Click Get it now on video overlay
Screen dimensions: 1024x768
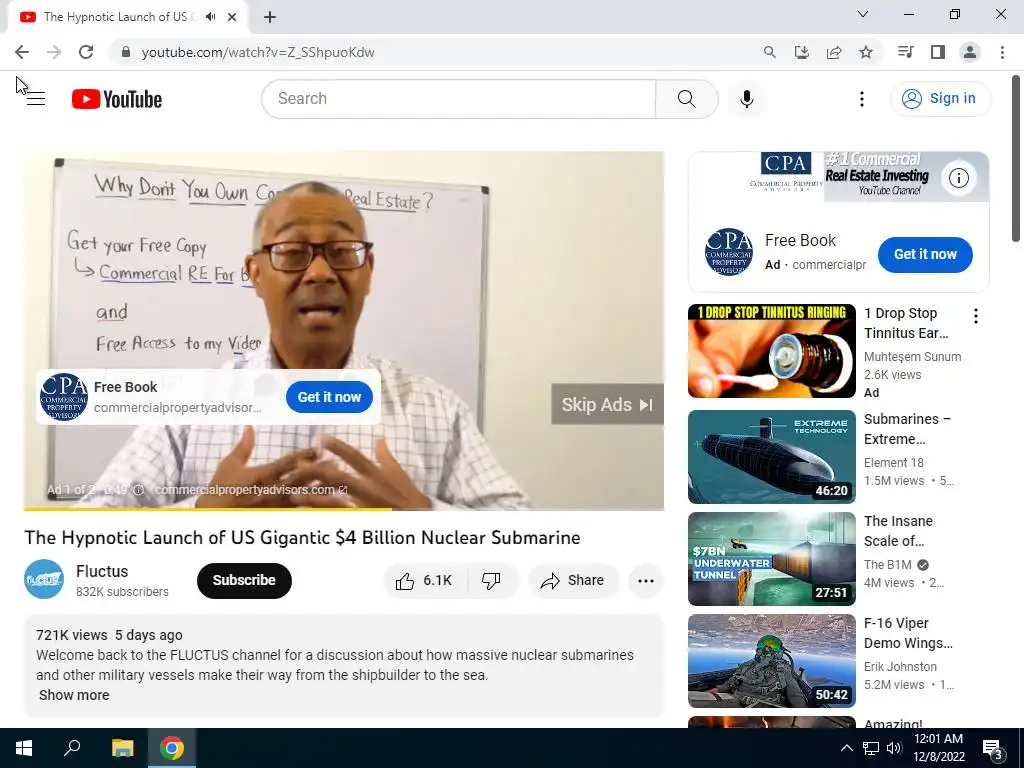tap(329, 397)
